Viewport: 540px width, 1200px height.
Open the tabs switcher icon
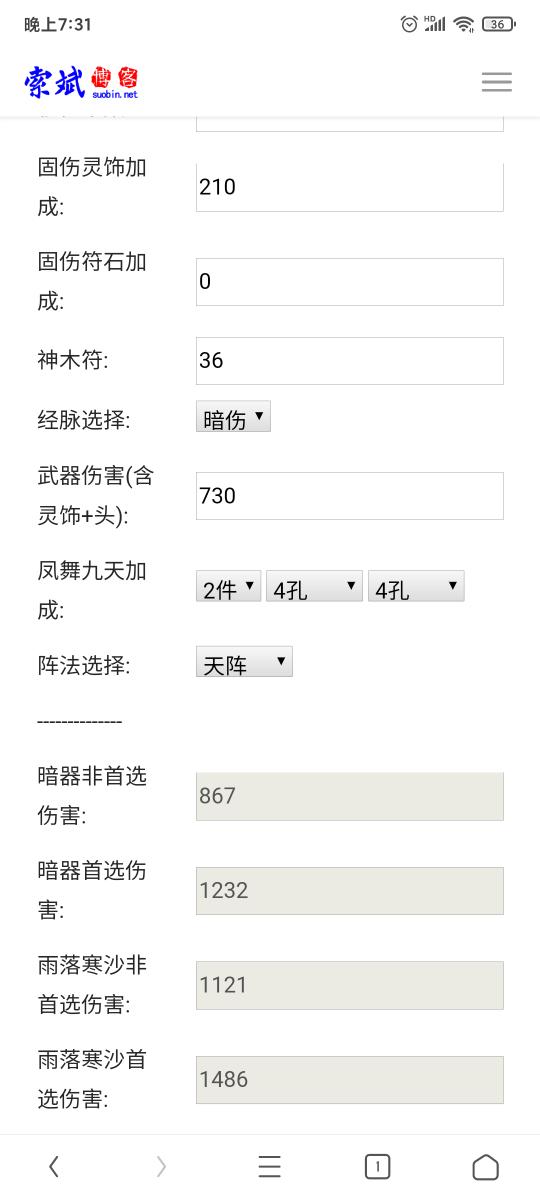click(377, 1166)
